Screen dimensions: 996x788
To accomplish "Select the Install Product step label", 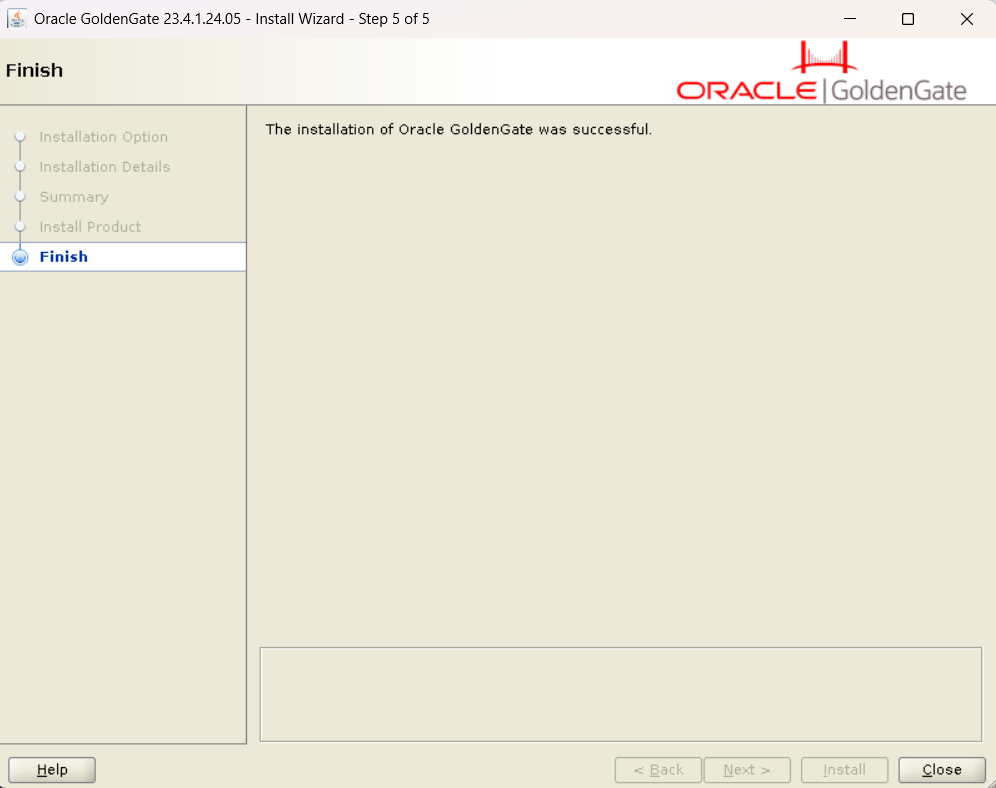I will (90, 227).
